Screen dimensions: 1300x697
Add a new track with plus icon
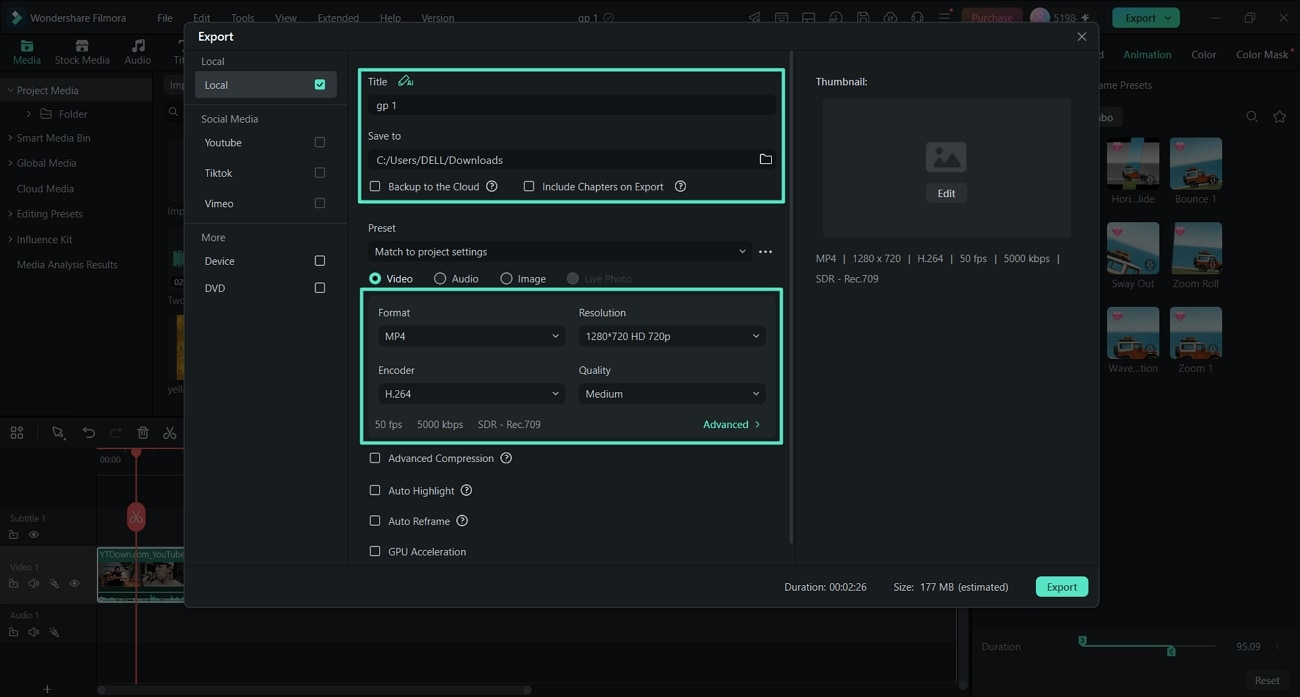click(x=46, y=689)
